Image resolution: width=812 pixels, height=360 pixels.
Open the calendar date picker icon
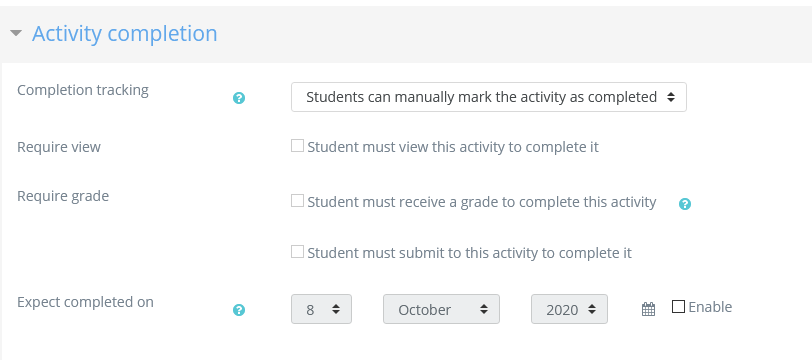pyautogui.click(x=648, y=310)
